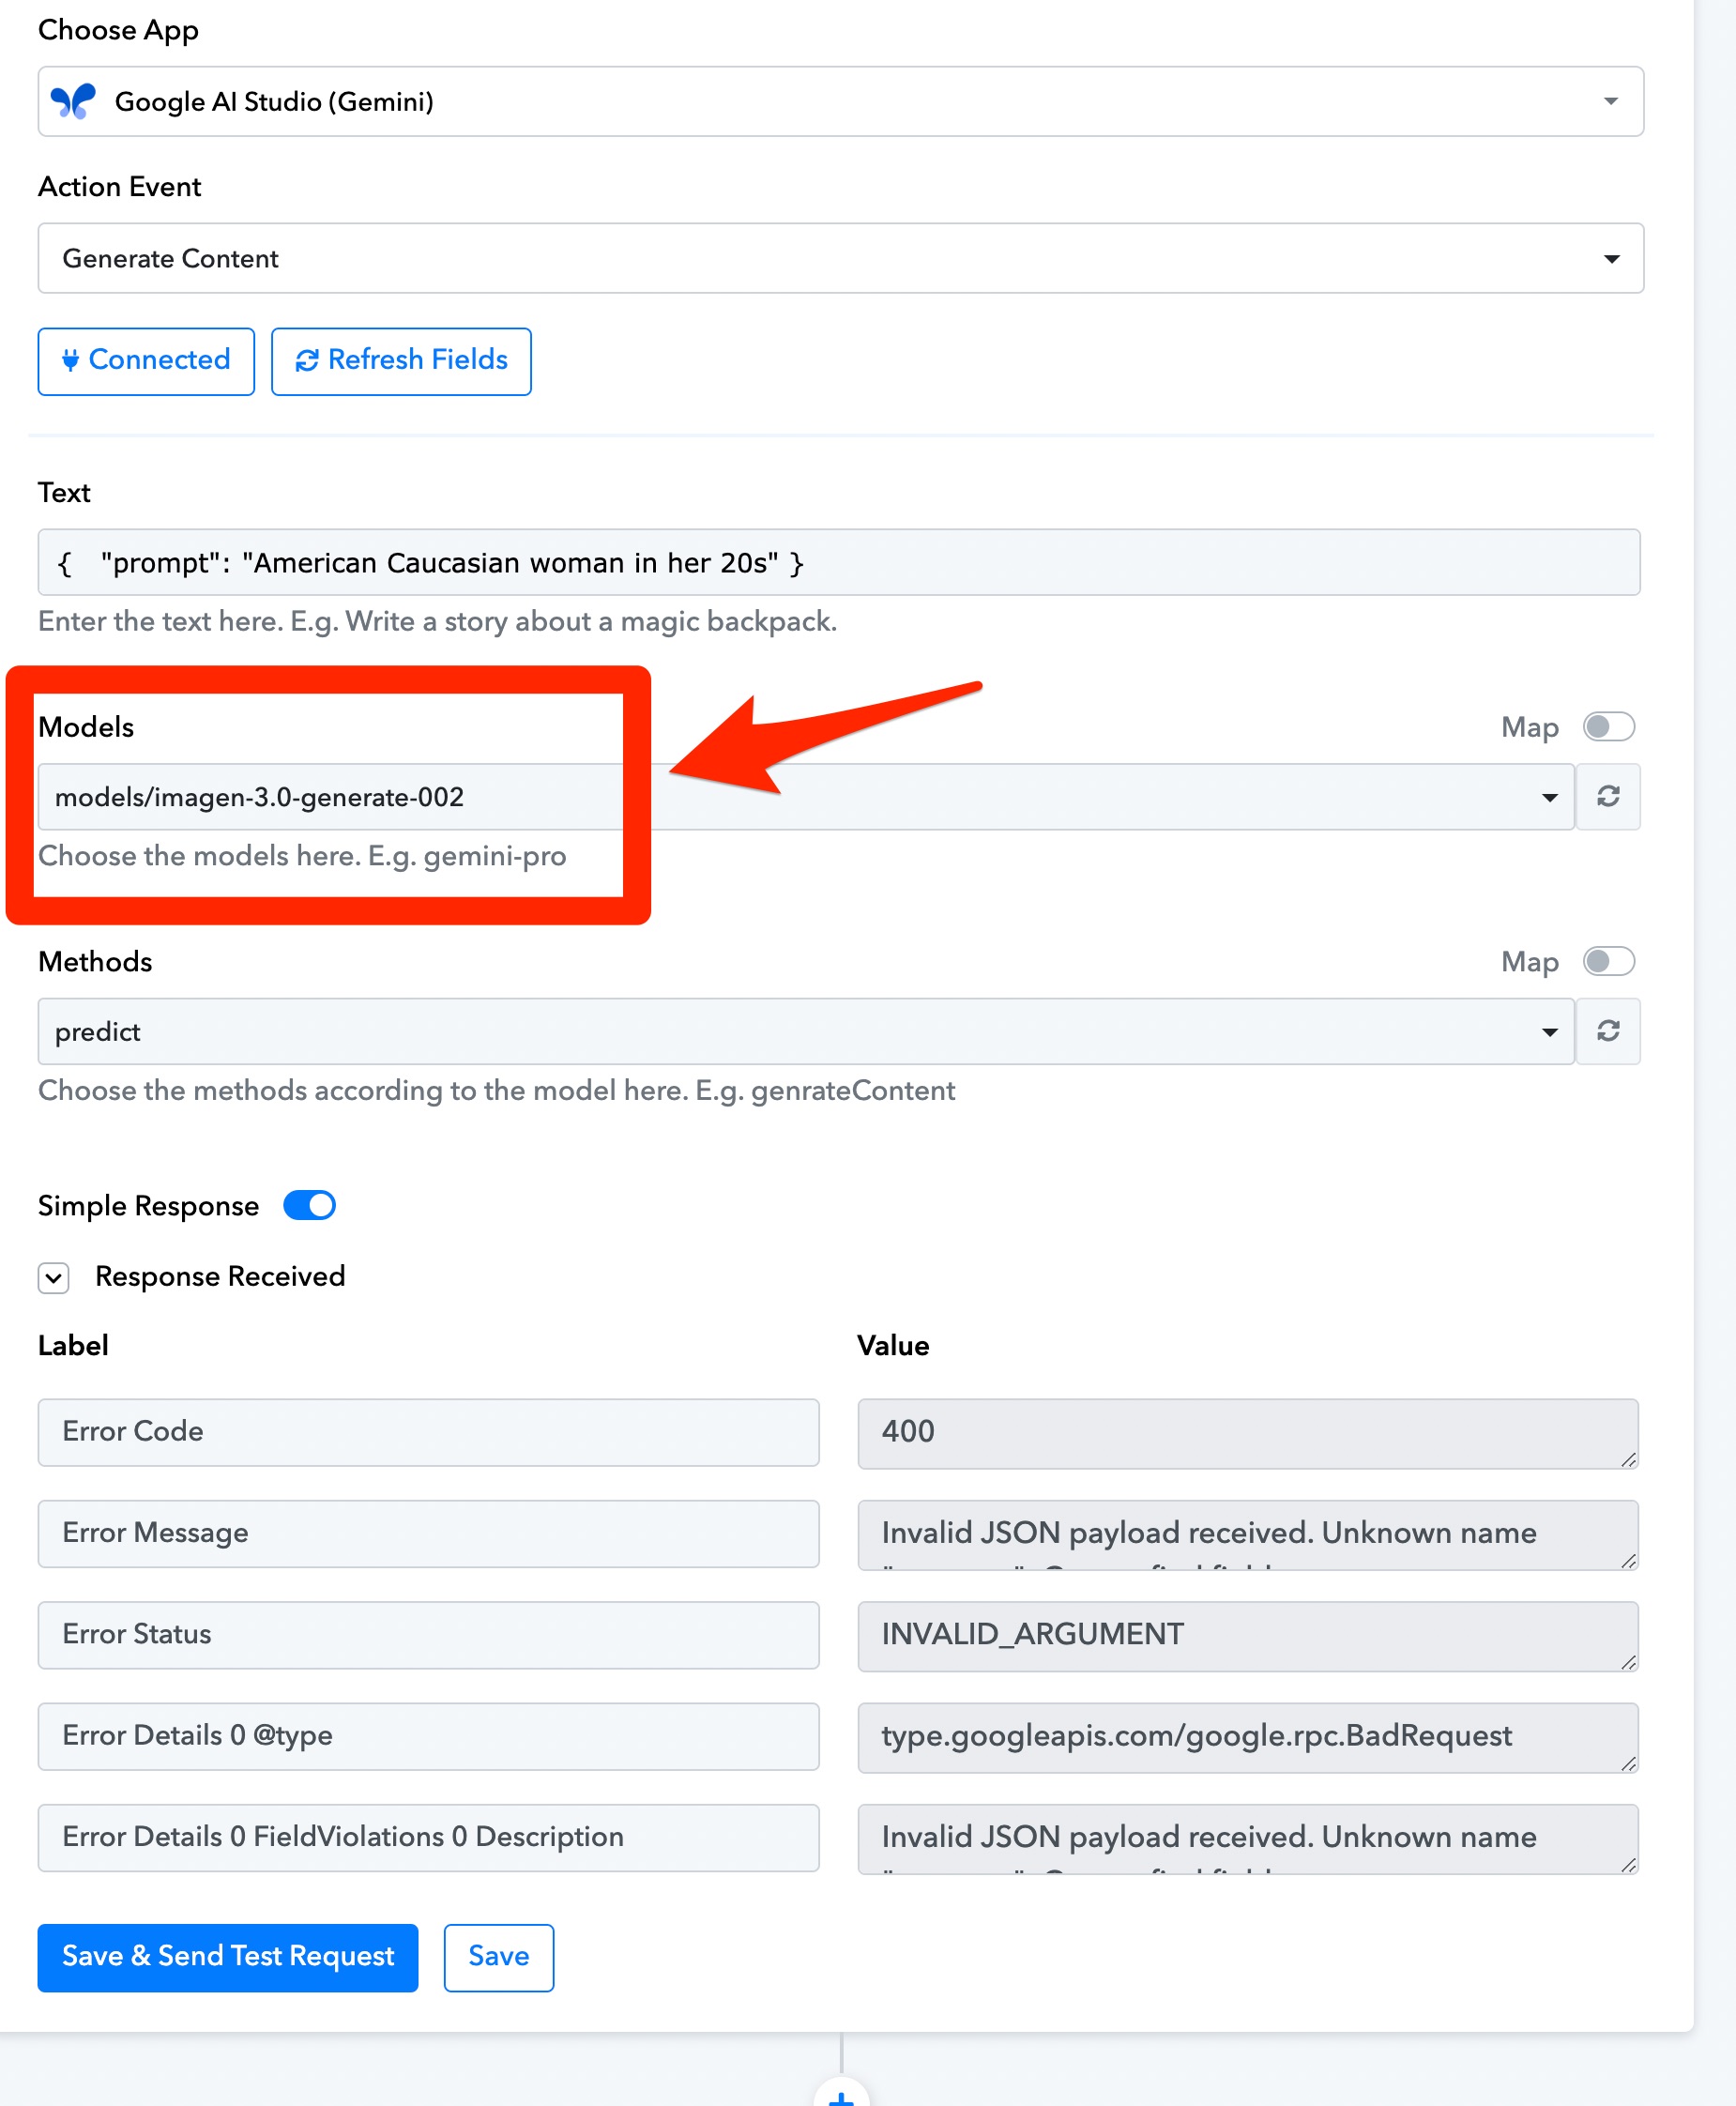
Task: Click the Google AI Studio butterfly logo
Action: (73, 101)
